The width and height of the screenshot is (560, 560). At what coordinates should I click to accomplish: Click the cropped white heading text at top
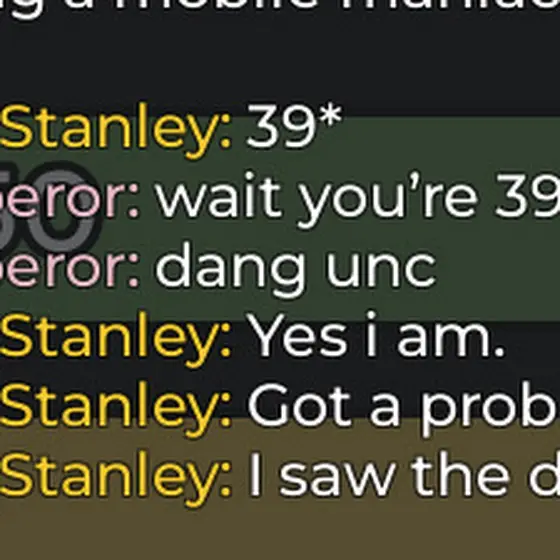(x=280, y=8)
